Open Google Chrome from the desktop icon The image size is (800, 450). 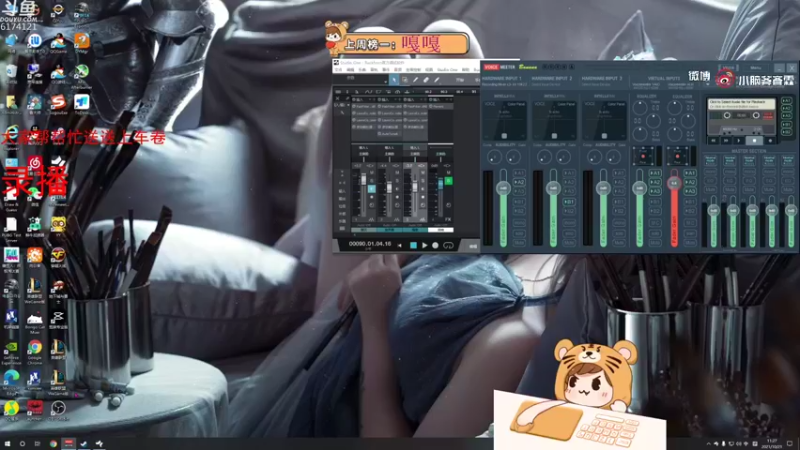(x=35, y=347)
